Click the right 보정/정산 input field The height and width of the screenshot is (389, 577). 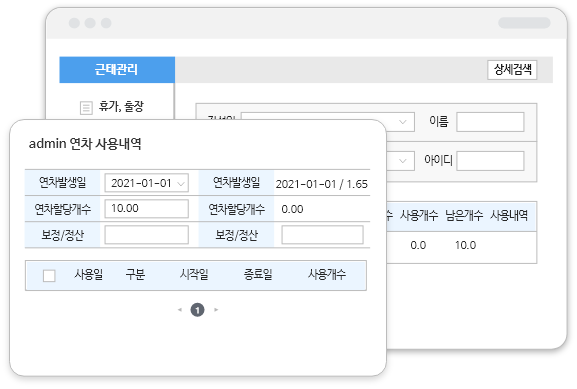coord(322,235)
